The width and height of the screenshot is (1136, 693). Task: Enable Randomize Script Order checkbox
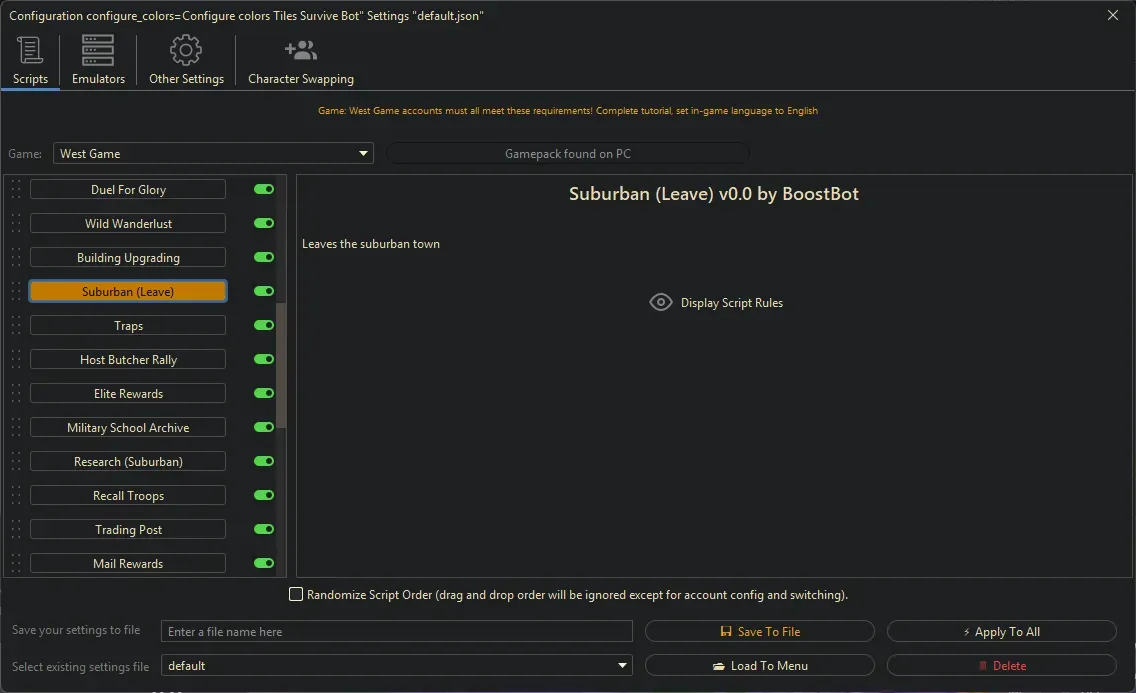click(296, 595)
